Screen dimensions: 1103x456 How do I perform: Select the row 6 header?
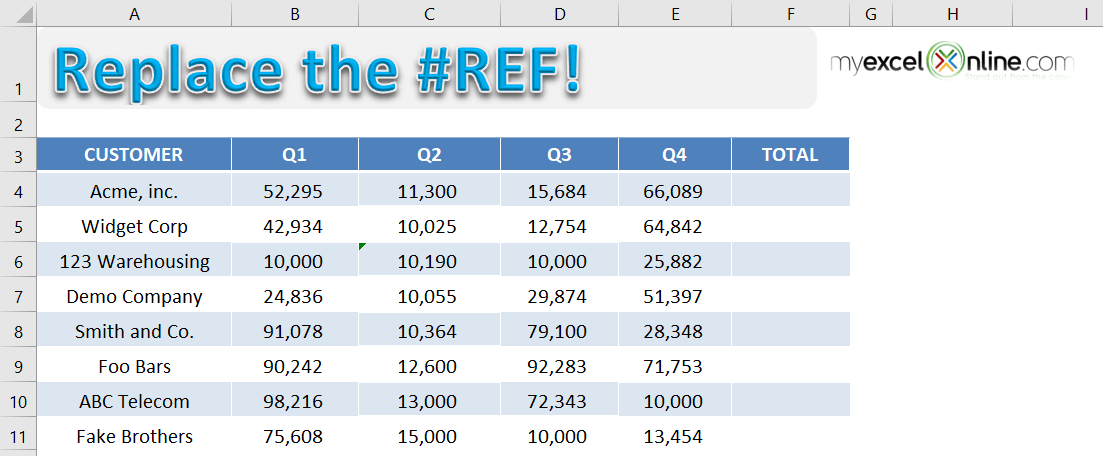click(x=18, y=262)
